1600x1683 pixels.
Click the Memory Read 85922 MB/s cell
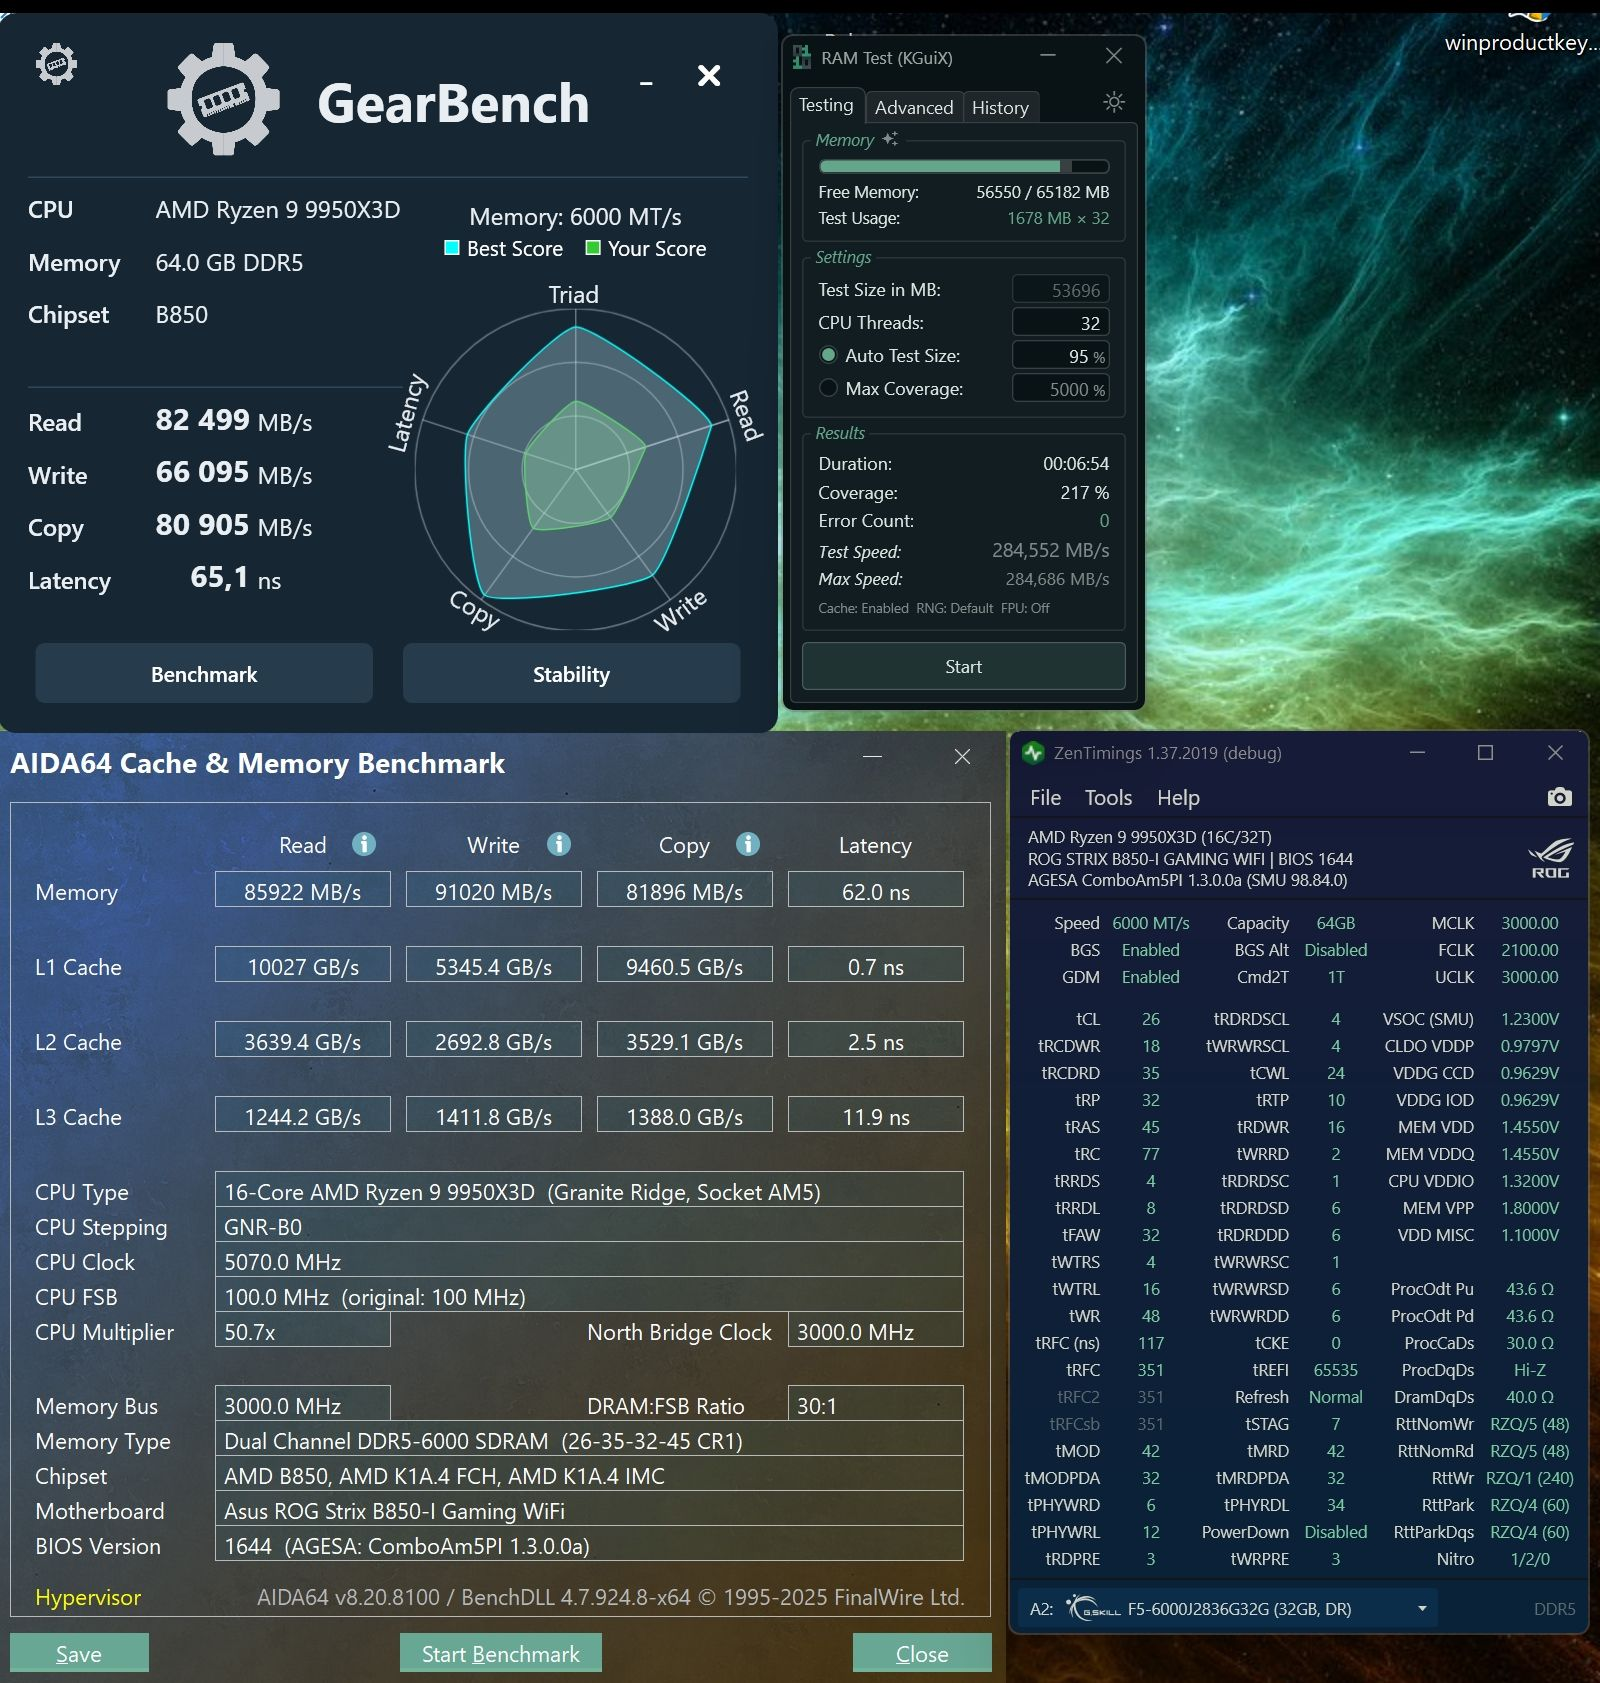point(303,890)
